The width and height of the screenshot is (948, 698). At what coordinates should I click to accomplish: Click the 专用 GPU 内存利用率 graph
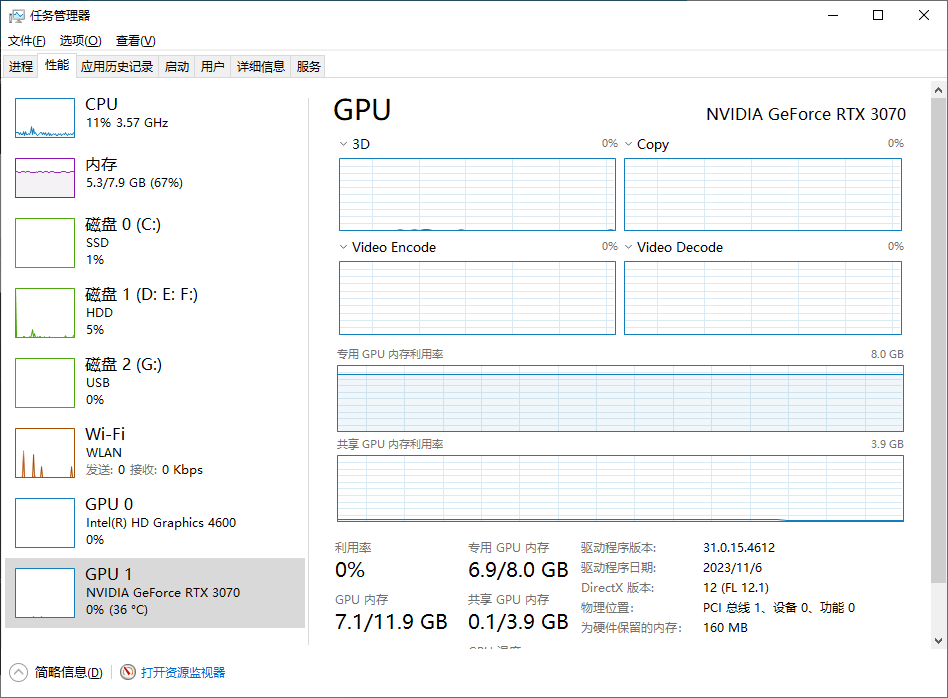(620, 399)
